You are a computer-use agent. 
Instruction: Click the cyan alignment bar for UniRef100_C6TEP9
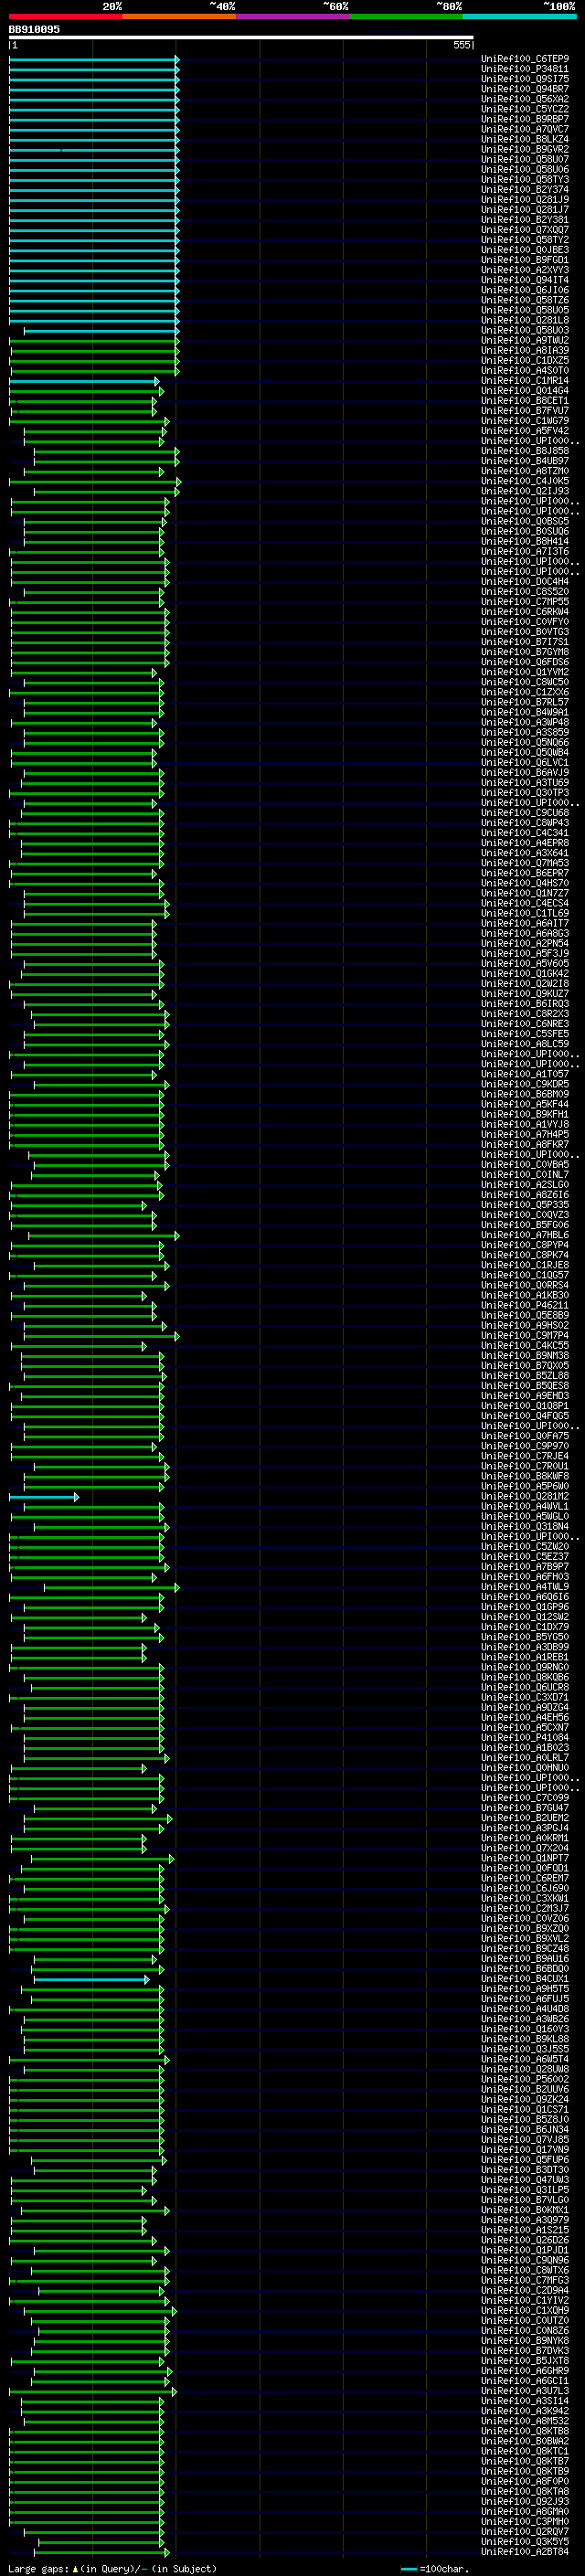pos(94,59)
